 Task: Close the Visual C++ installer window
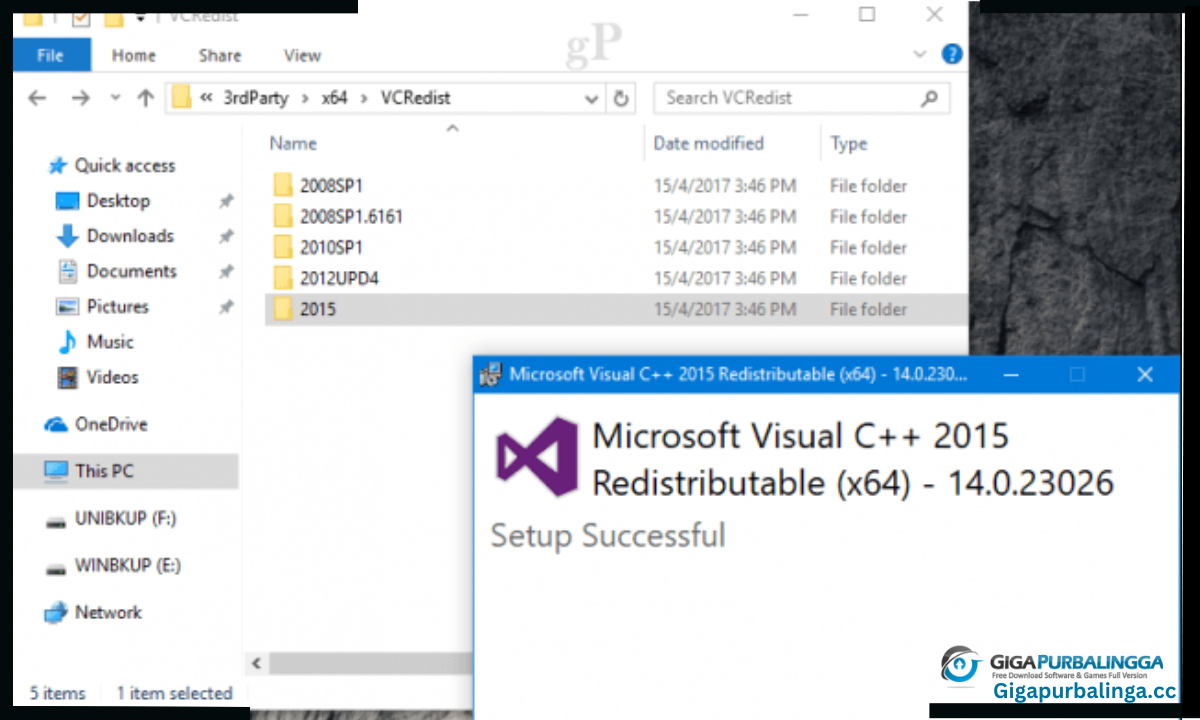tap(1146, 375)
